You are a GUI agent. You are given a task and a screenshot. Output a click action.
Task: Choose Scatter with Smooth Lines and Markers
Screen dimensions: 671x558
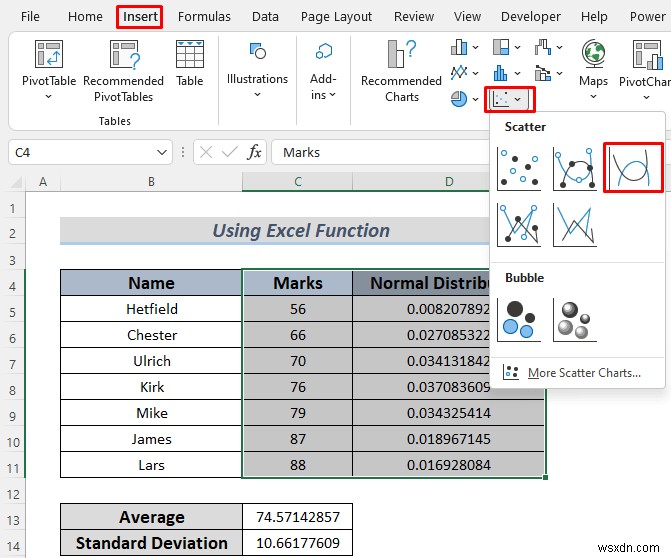pos(575,169)
